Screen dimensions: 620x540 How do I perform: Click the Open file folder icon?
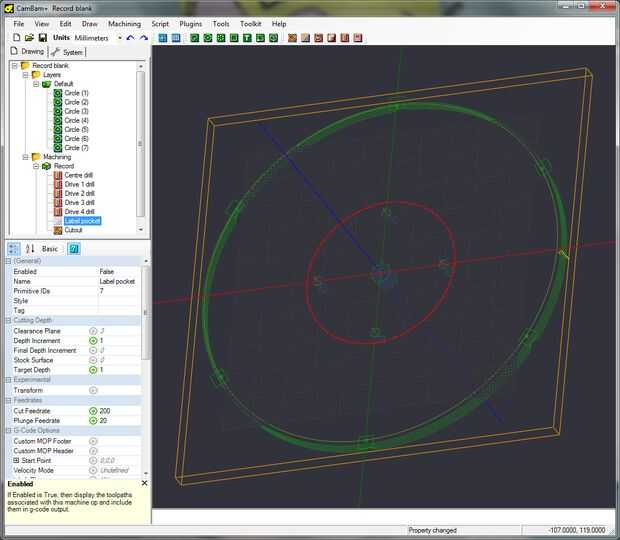[x=30, y=38]
